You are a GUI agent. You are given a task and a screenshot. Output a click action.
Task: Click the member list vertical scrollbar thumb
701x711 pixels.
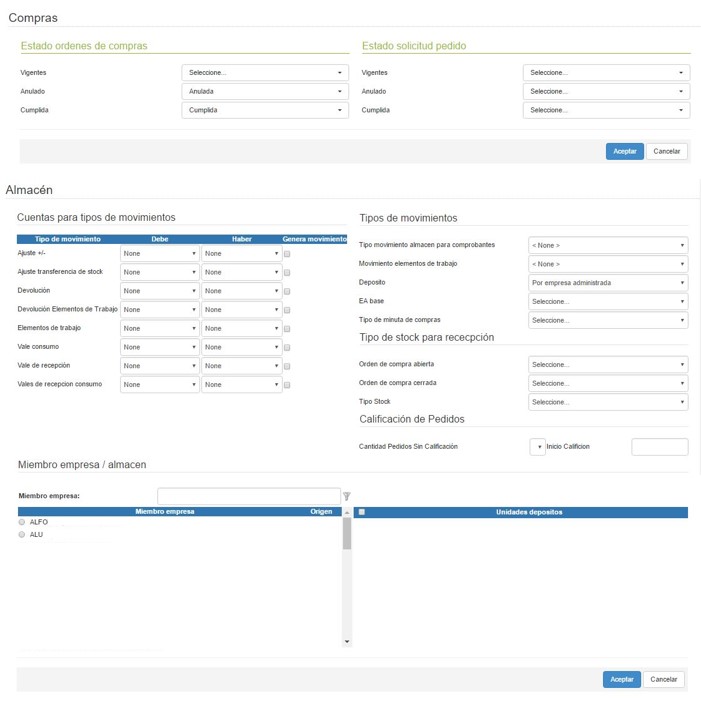(x=347, y=535)
